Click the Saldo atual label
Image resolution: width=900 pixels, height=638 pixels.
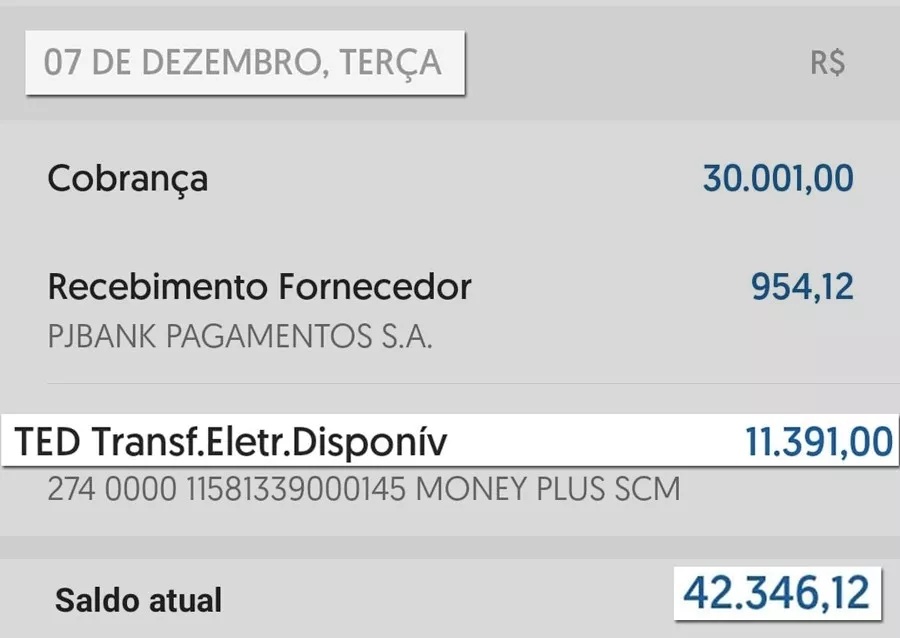138,600
